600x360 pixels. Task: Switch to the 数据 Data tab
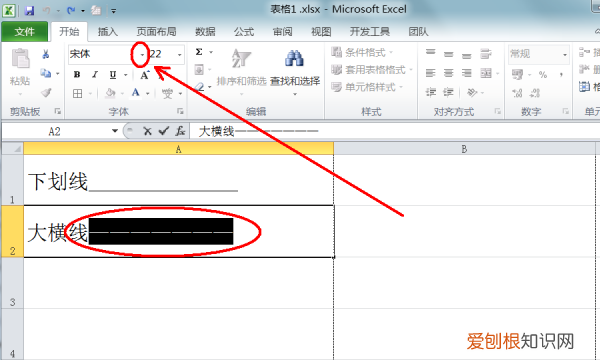tap(205, 32)
